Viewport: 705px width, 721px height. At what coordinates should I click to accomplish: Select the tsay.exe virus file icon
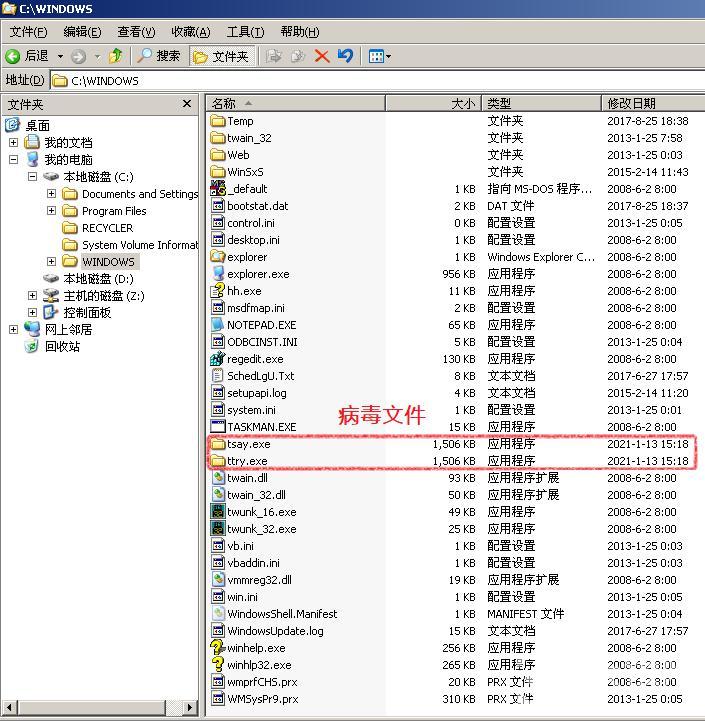[x=218, y=444]
